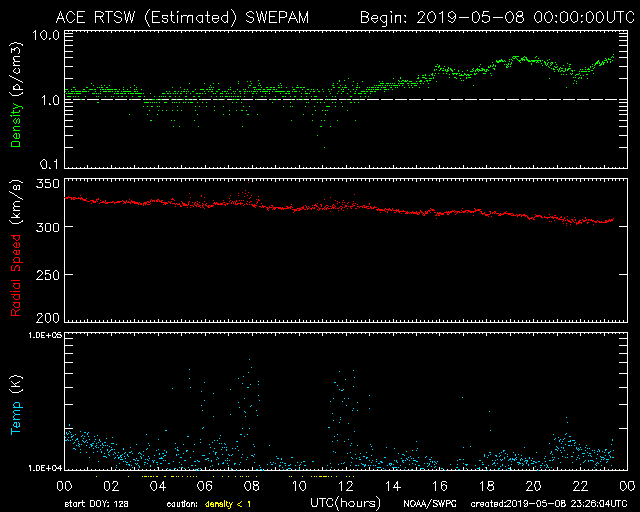Click the 10.0 density axis tick label
This screenshot has height=512, width=640.
click(43, 35)
